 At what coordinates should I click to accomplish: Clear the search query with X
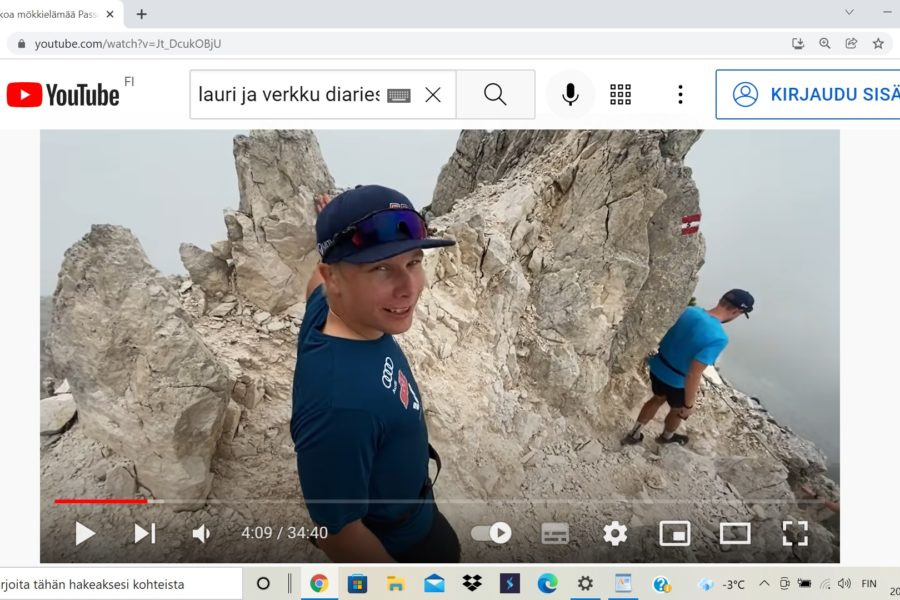(x=433, y=94)
